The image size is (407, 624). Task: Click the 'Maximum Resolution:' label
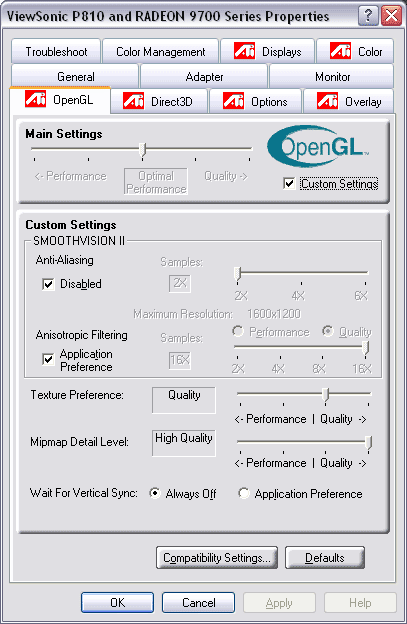[x=183, y=314]
